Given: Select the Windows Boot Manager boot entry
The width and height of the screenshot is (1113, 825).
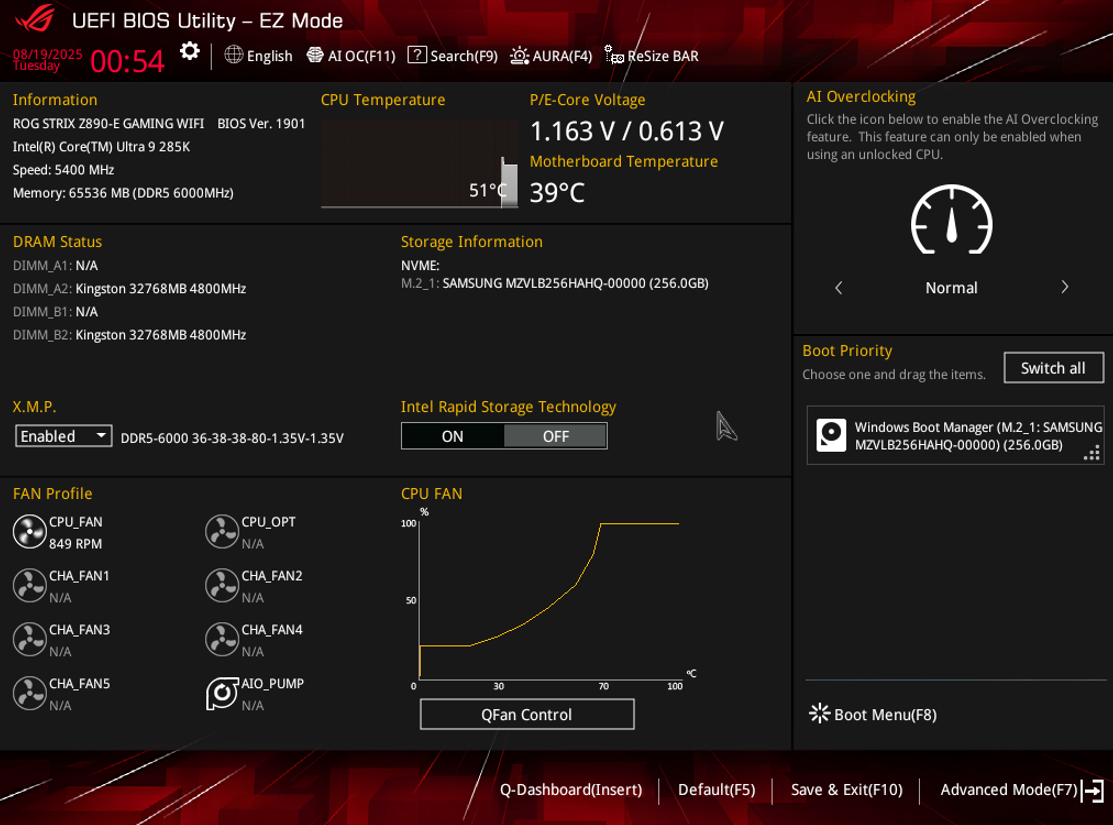Looking at the screenshot, I should [955, 435].
